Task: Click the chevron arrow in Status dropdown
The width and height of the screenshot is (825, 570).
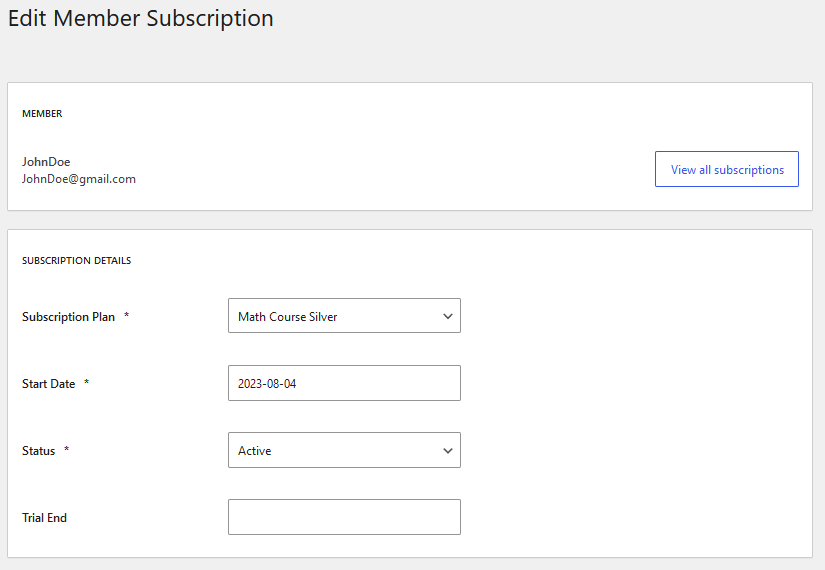Action: (x=448, y=451)
